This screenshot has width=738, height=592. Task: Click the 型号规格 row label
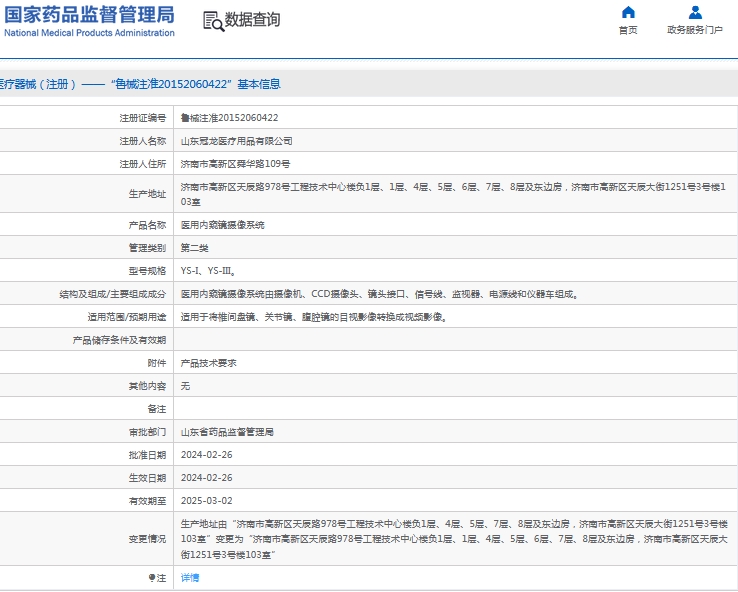147,271
